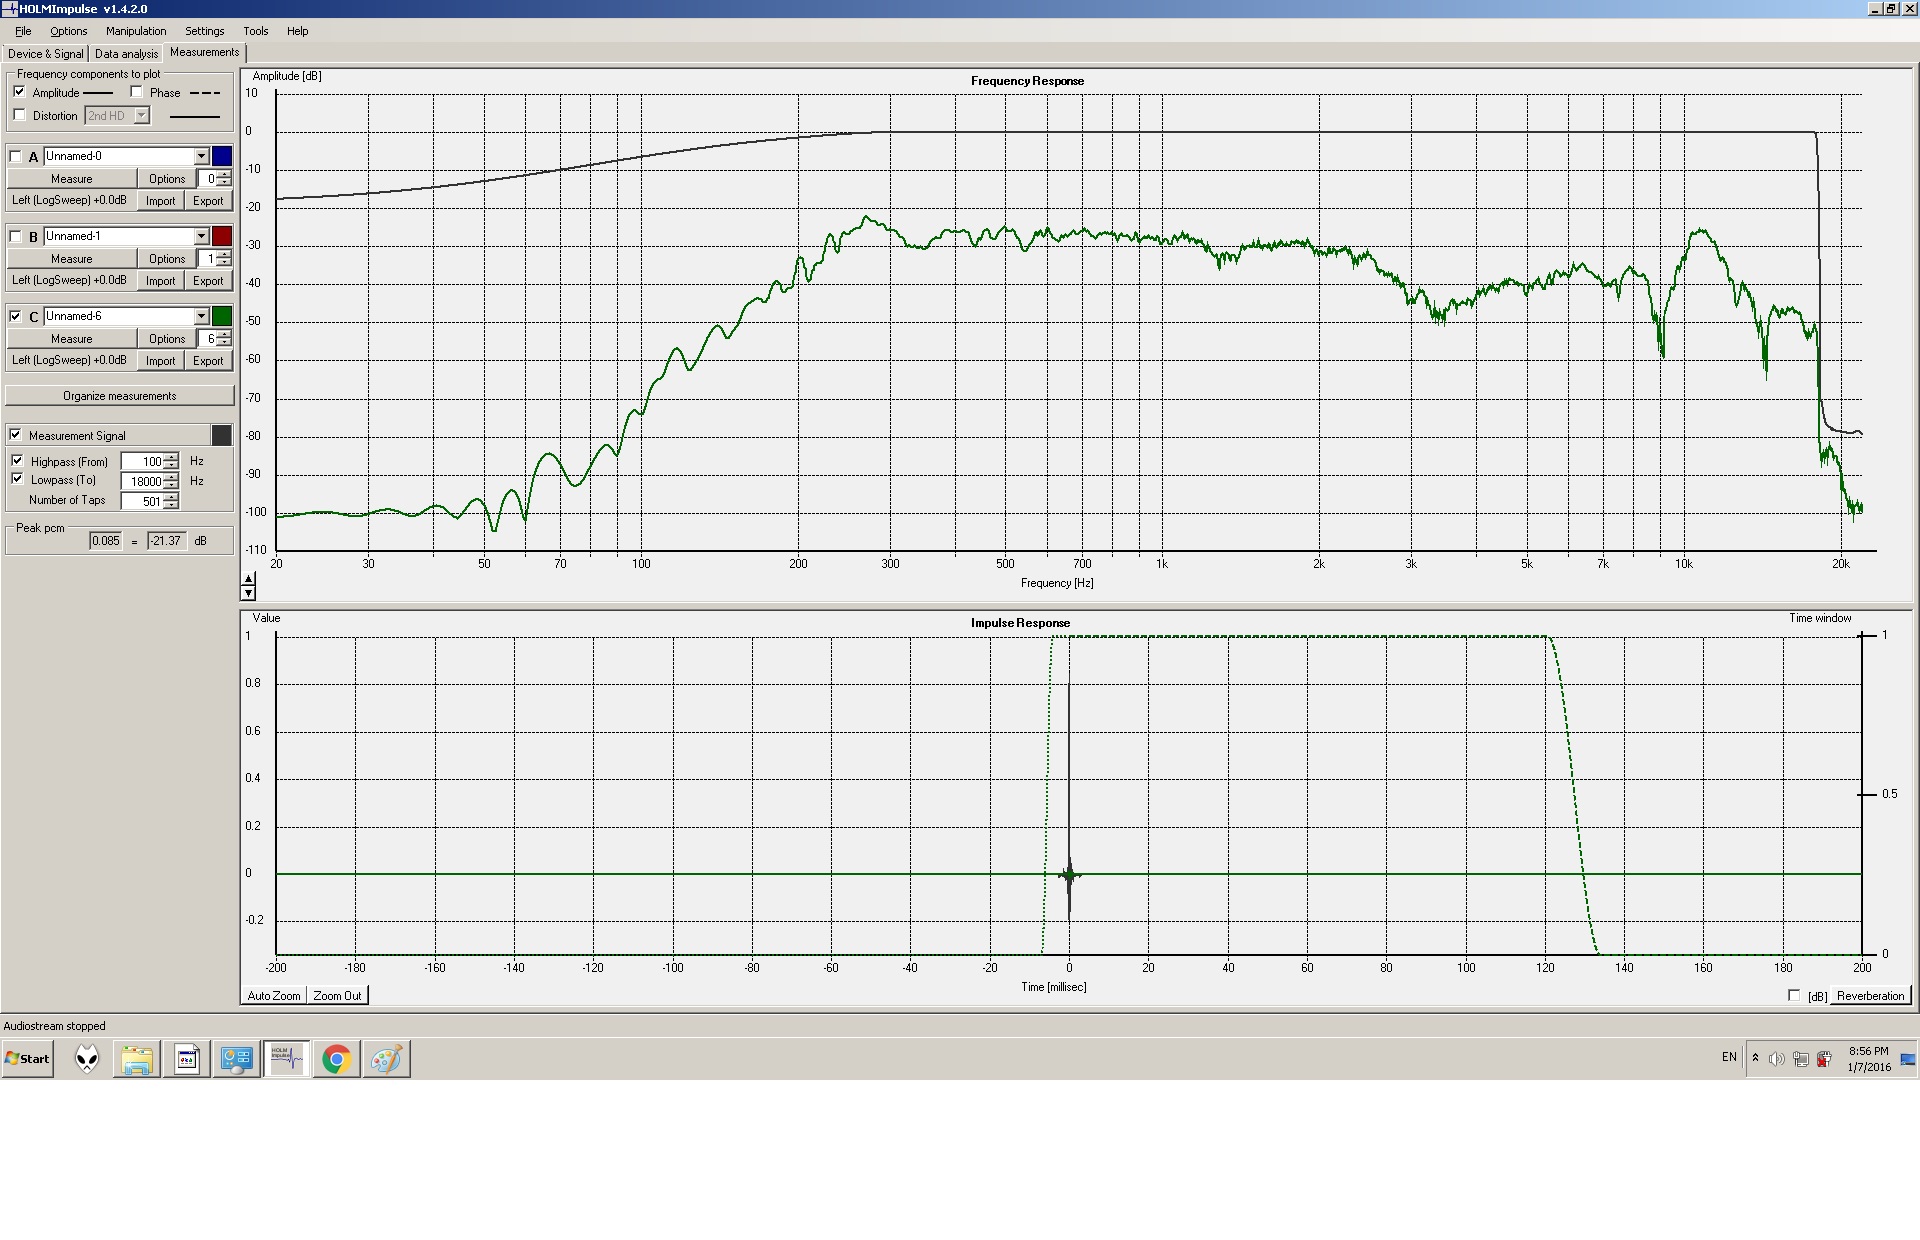Screen dimensions: 1920x1240
Task: Switch to the Data analysis tab
Action: coord(126,54)
